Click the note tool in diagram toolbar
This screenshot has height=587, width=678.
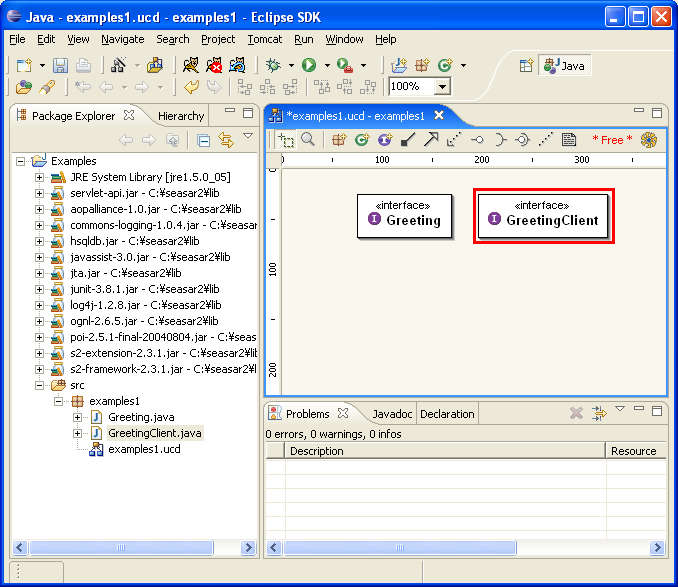point(569,140)
